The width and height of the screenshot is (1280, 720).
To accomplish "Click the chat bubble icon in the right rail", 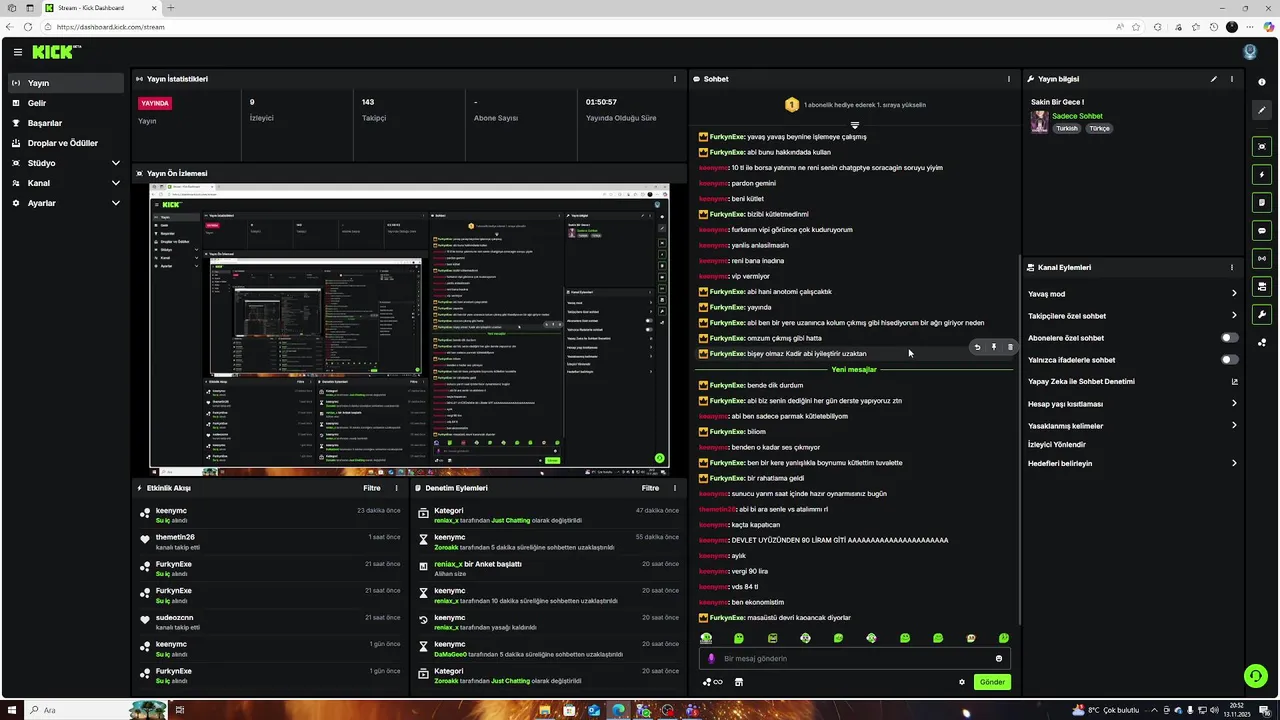I will (x=1262, y=231).
